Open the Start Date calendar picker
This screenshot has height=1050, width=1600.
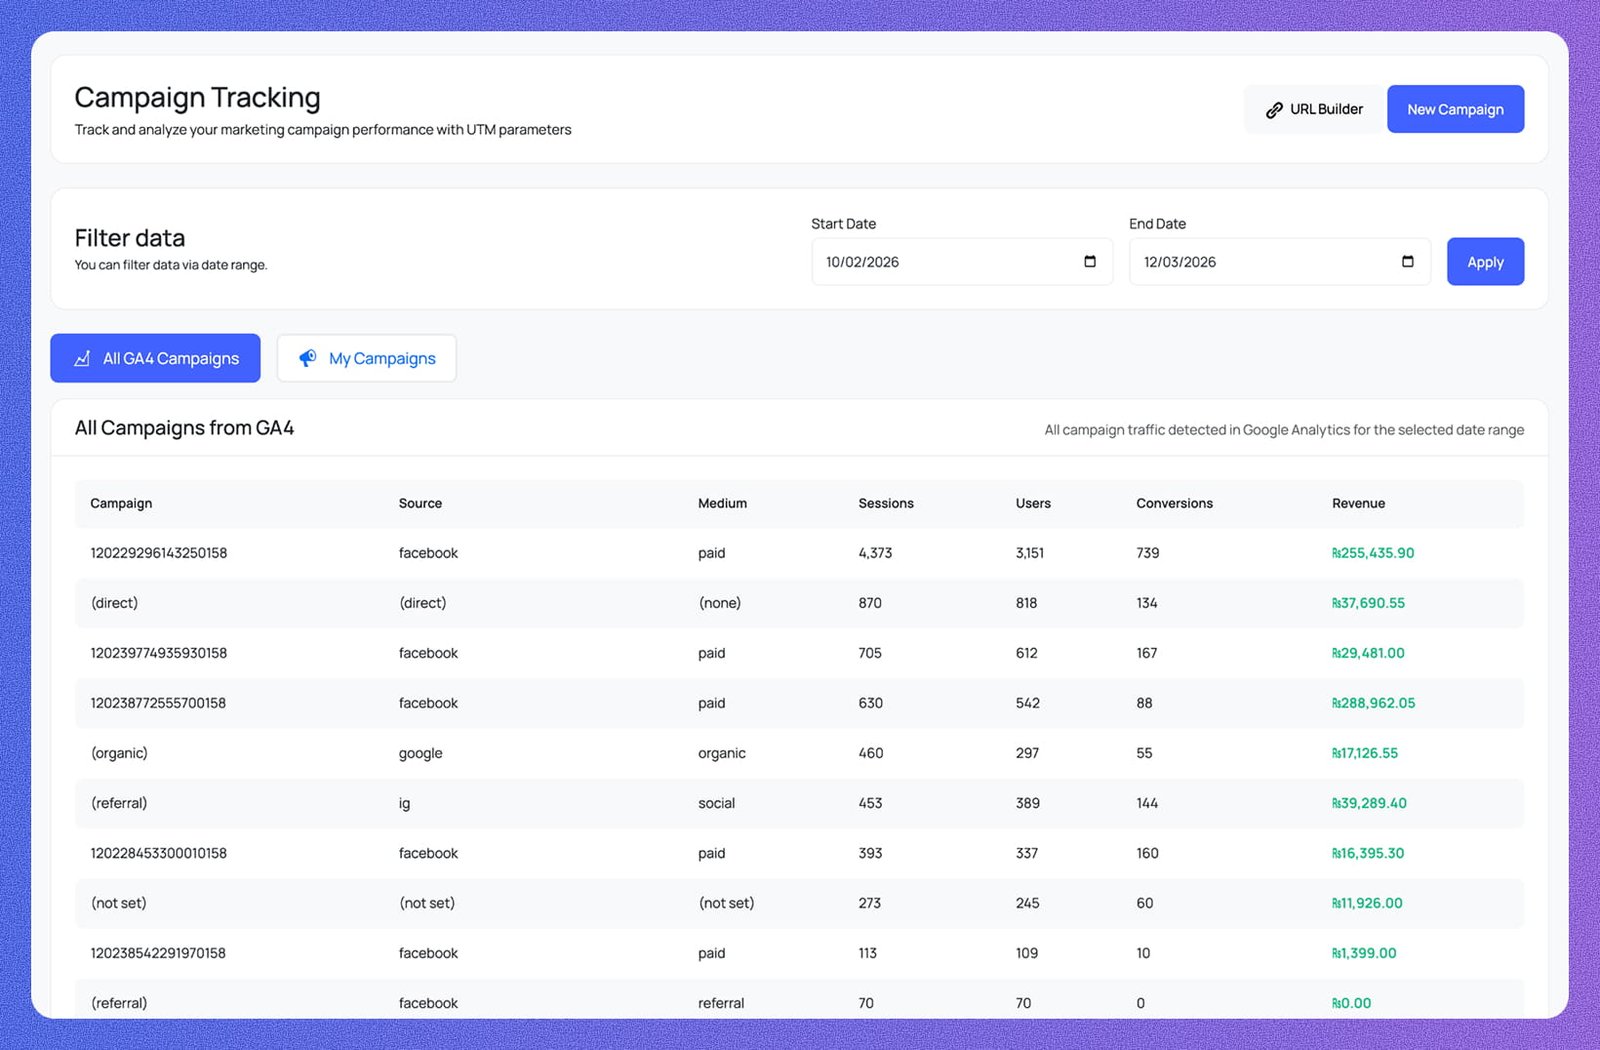[x=1089, y=261]
